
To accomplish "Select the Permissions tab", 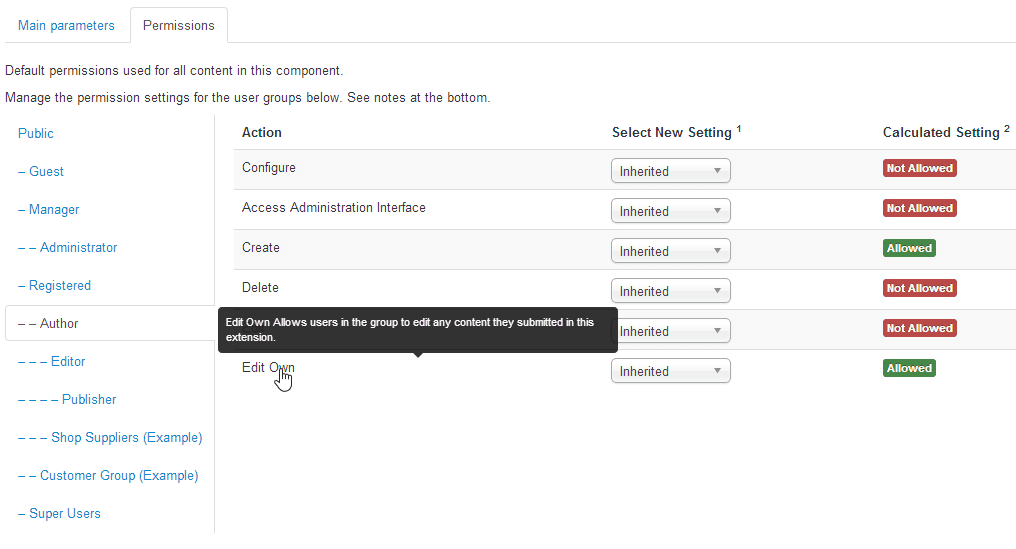I will pos(179,25).
